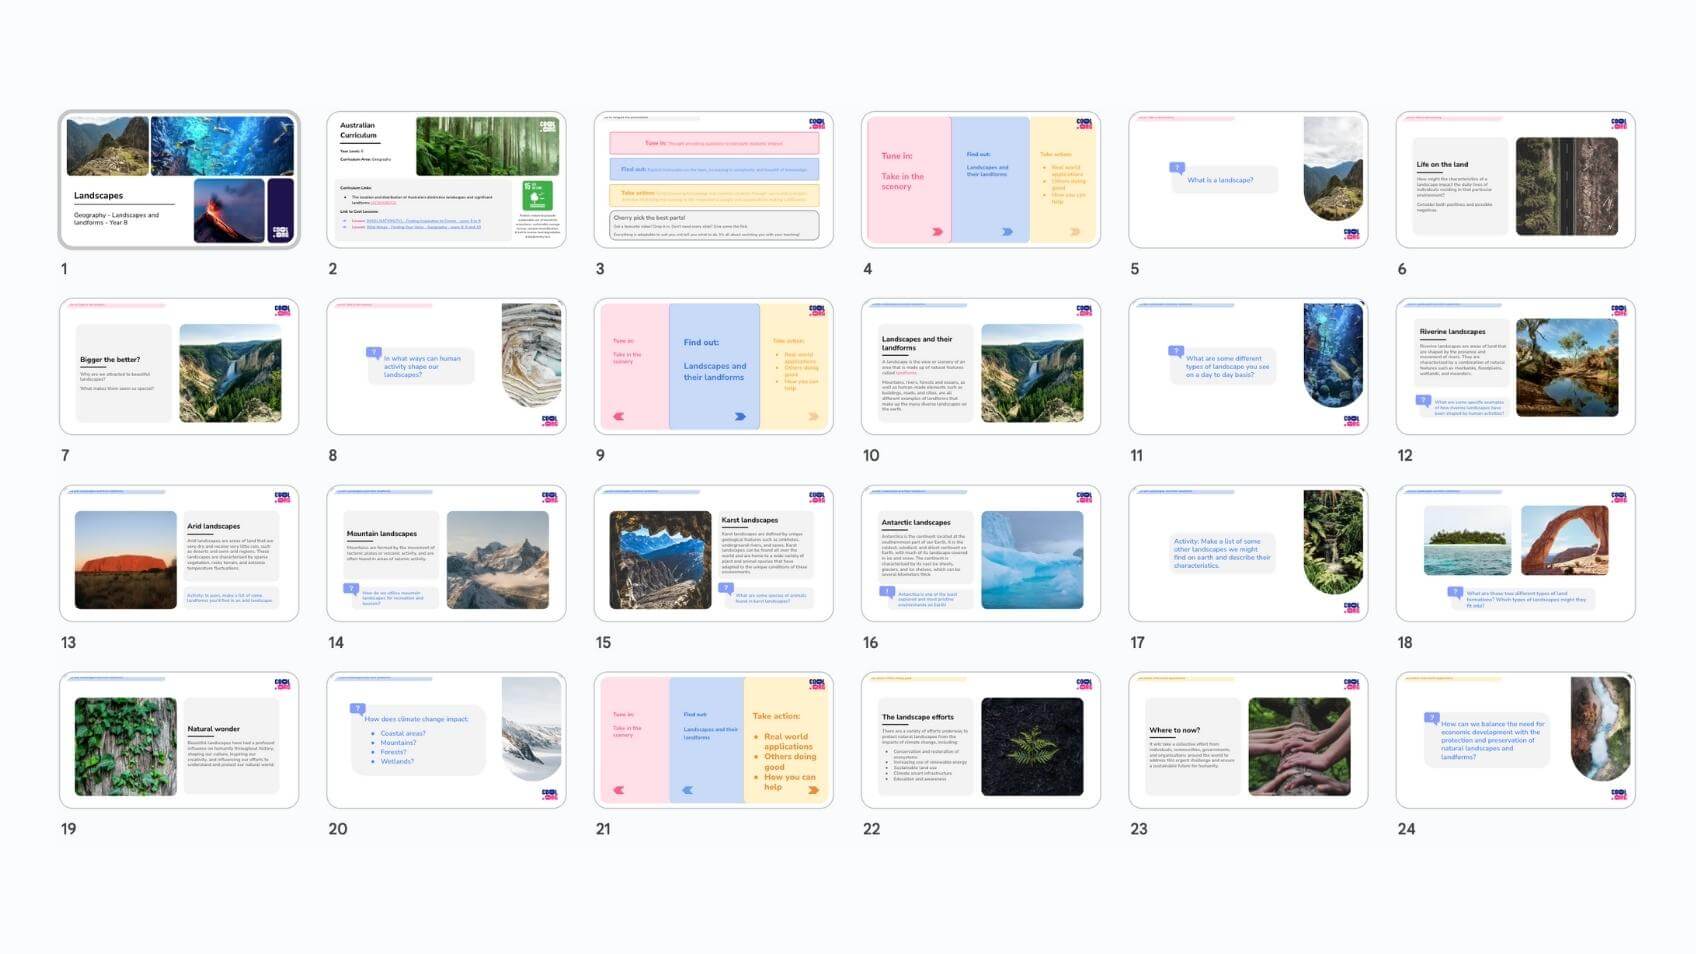Select the Antarctic landscapes slide
The height and width of the screenshot is (954, 1696).
click(980, 554)
